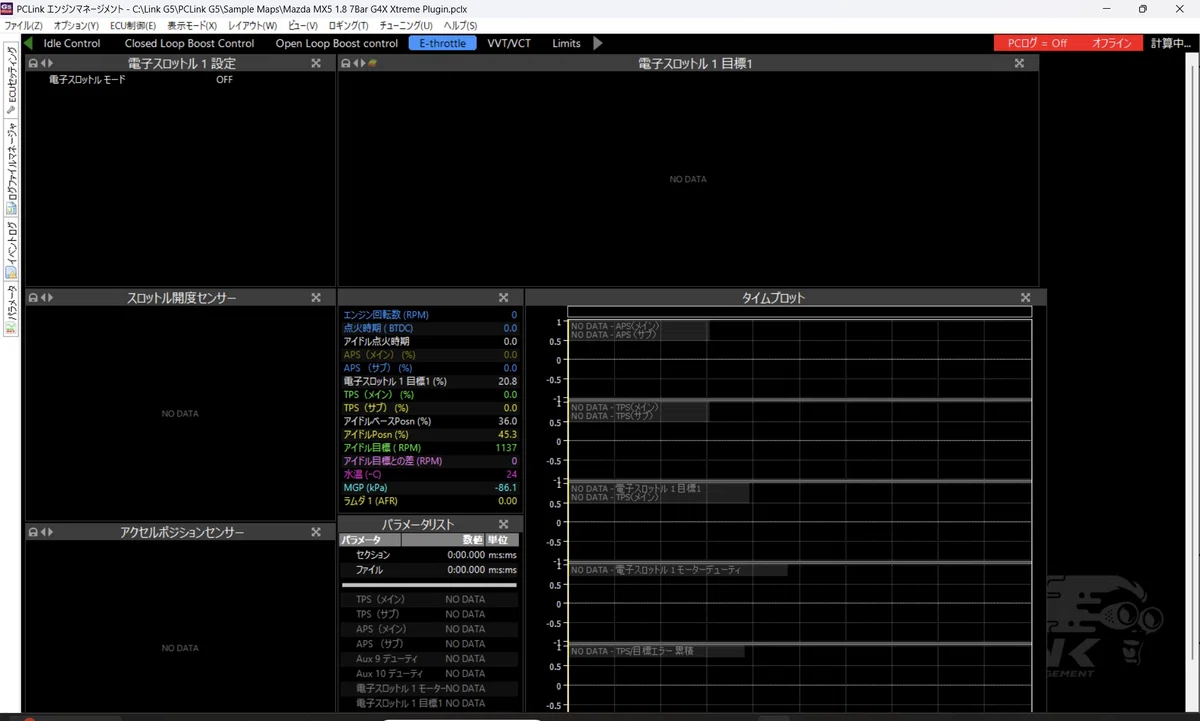1200x721 pixels.
Task: Click the オフライン connection status
Action: click(1112, 43)
